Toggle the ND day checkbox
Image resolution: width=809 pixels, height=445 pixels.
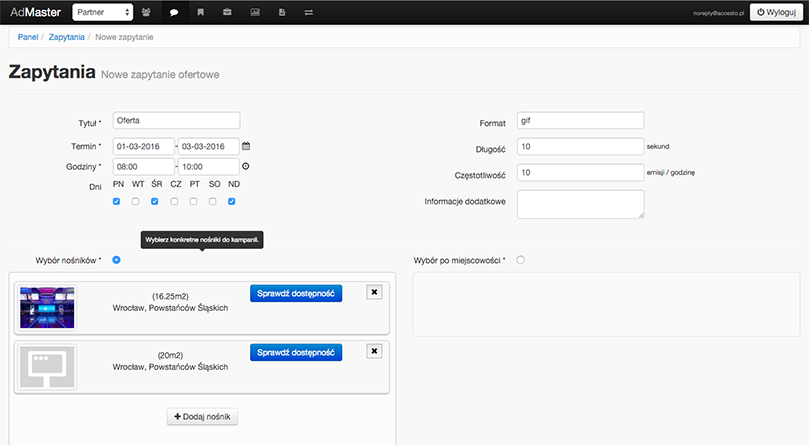(232, 201)
